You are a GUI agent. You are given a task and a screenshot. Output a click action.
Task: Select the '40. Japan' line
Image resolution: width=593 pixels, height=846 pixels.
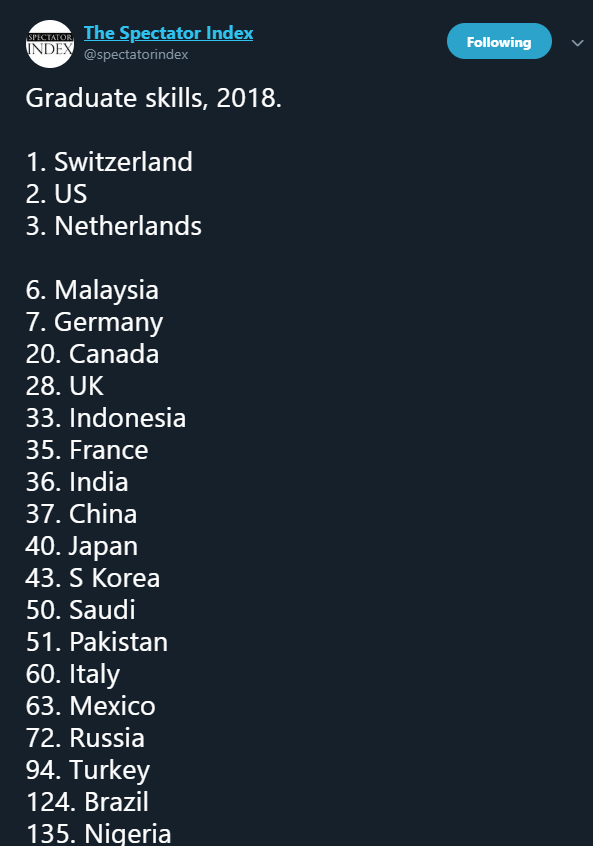point(81,547)
